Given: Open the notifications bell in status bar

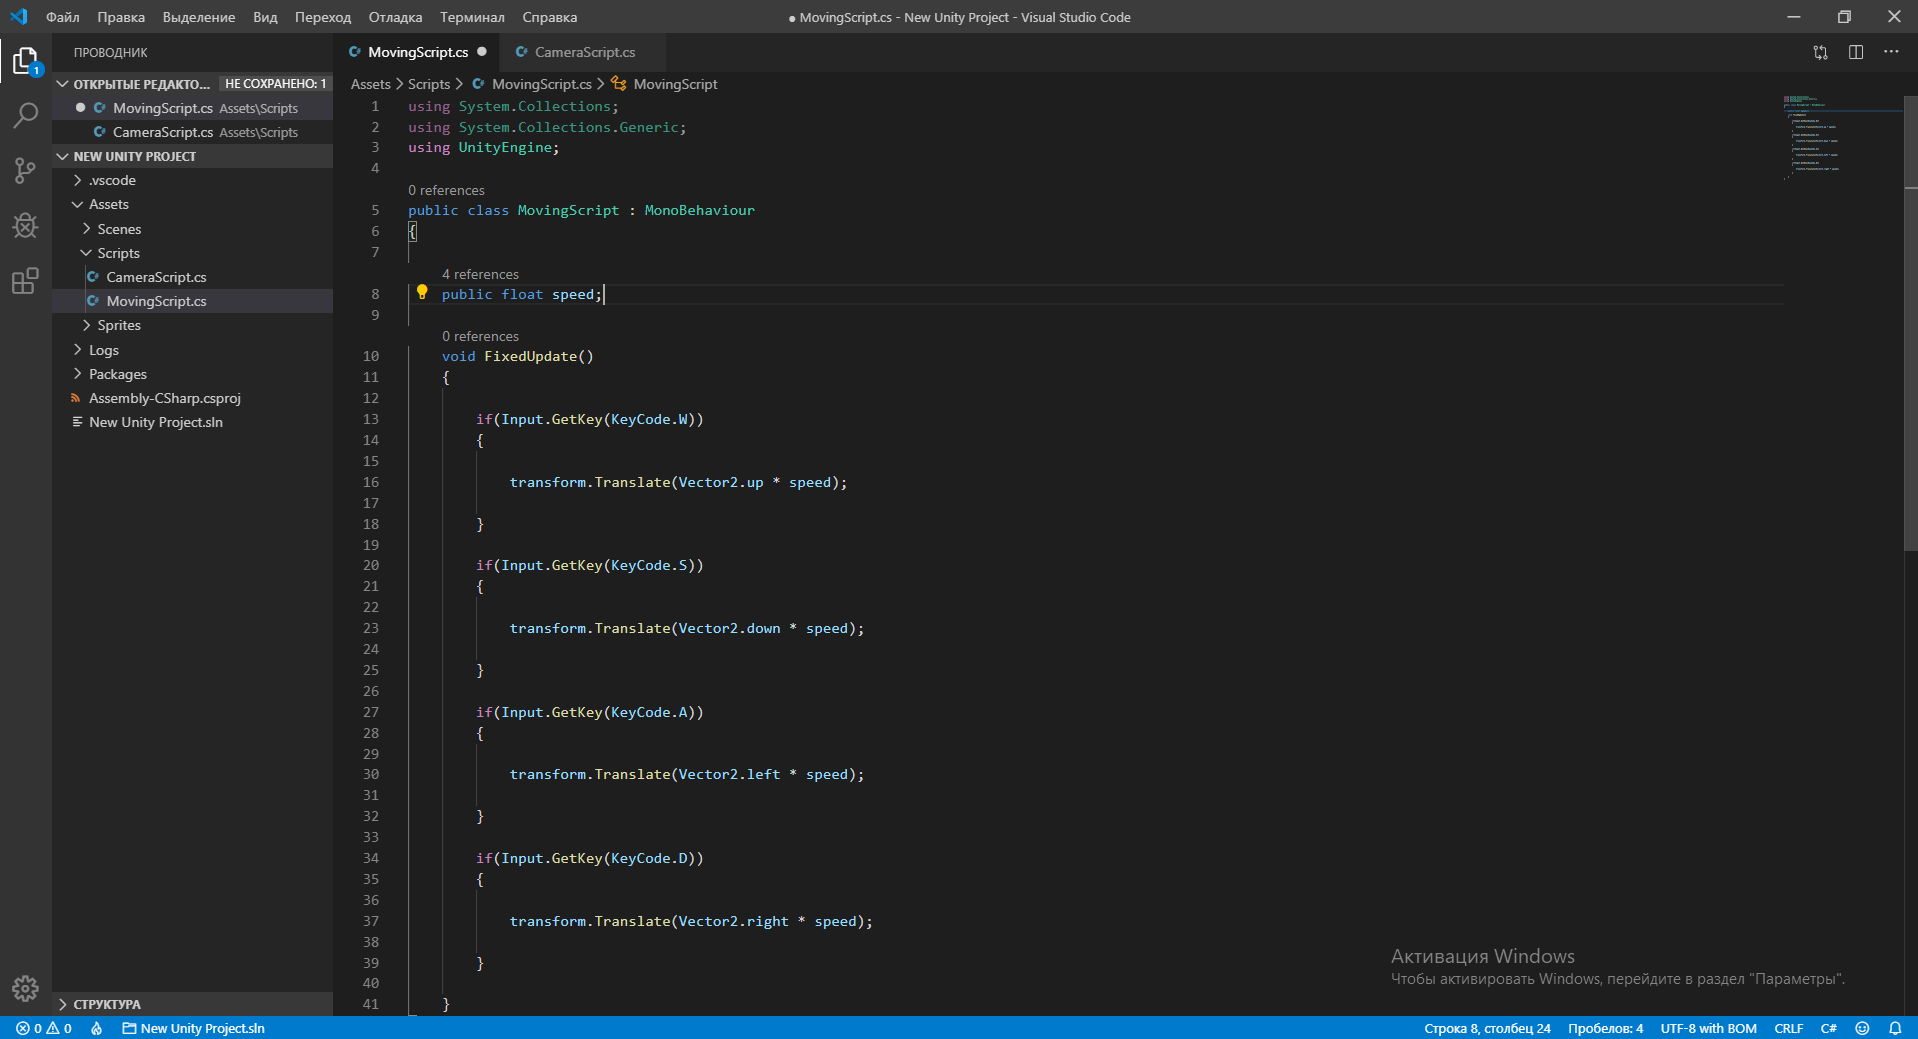Looking at the screenshot, I should click(x=1895, y=1028).
